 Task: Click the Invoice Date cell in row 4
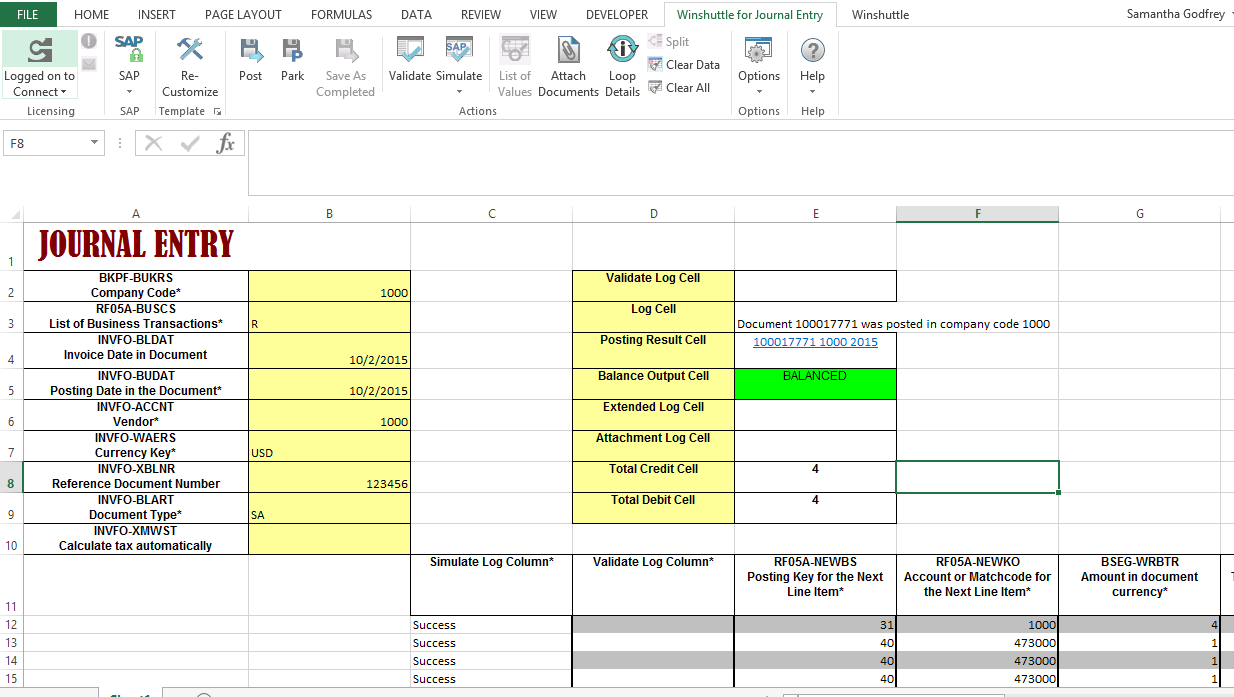329,350
